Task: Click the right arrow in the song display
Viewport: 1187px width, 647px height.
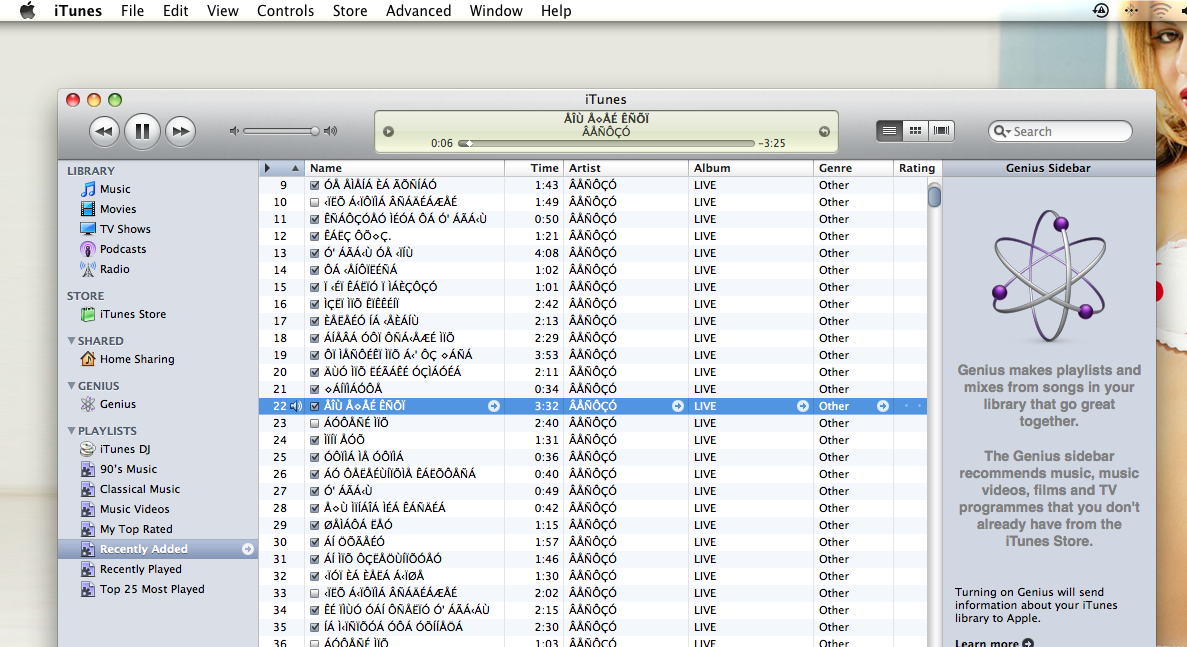Action: click(x=824, y=132)
